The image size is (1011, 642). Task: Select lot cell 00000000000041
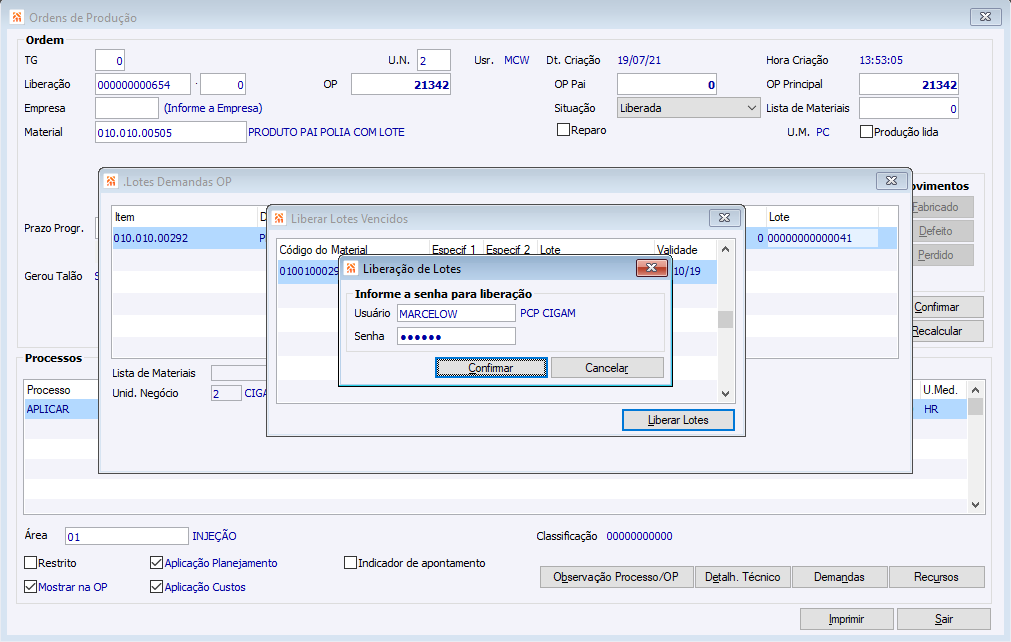point(822,238)
